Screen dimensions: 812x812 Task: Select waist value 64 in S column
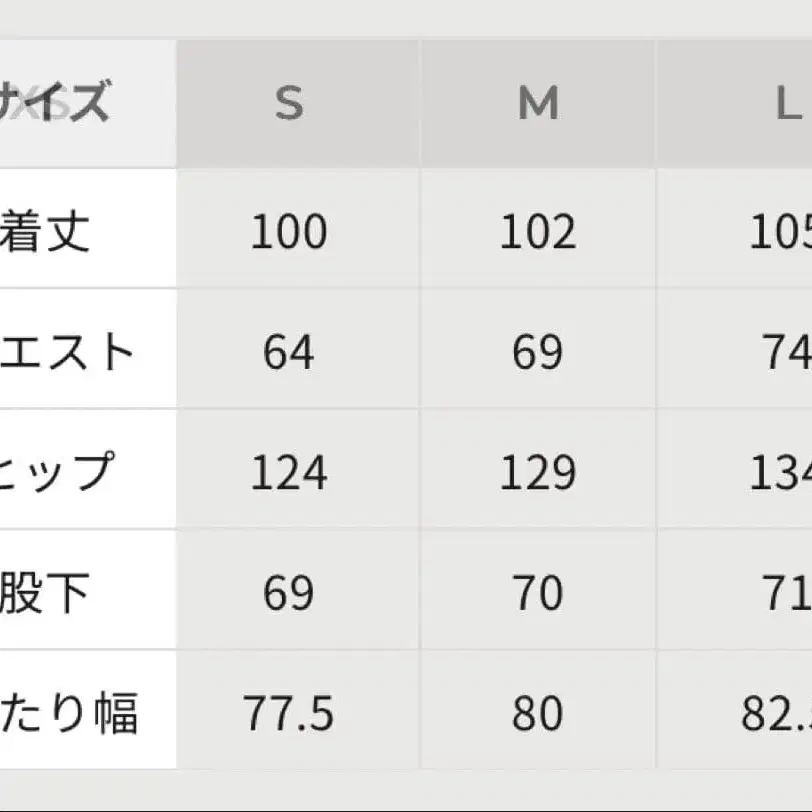coord(289,352)
